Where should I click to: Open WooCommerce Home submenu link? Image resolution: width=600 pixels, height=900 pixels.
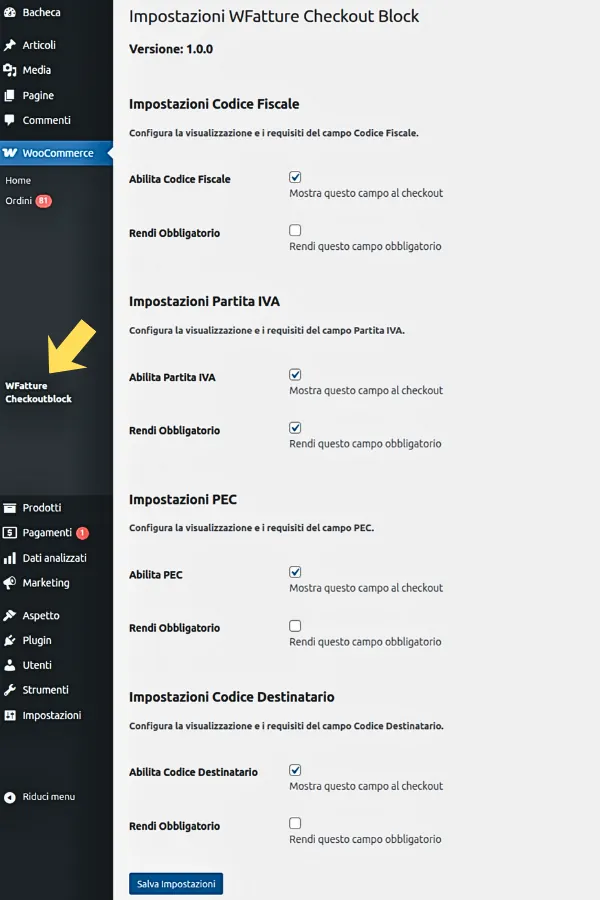tap(18, 180)
